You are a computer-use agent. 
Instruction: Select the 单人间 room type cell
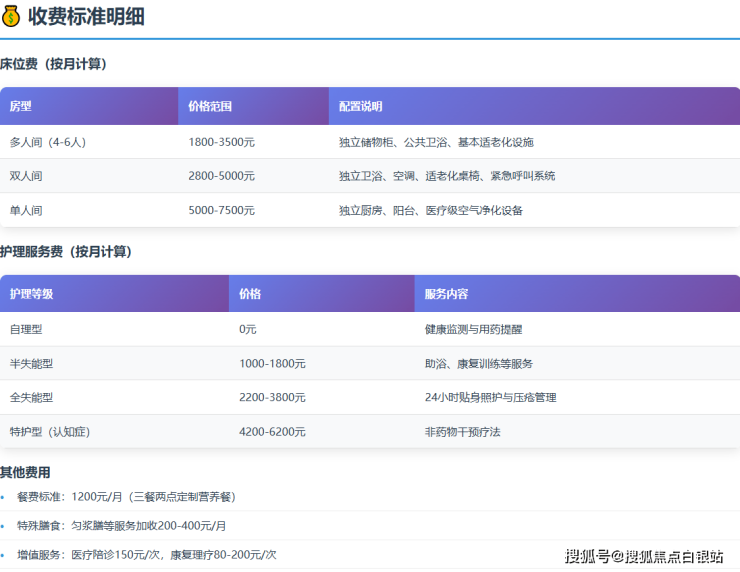(x=26, y=210)
